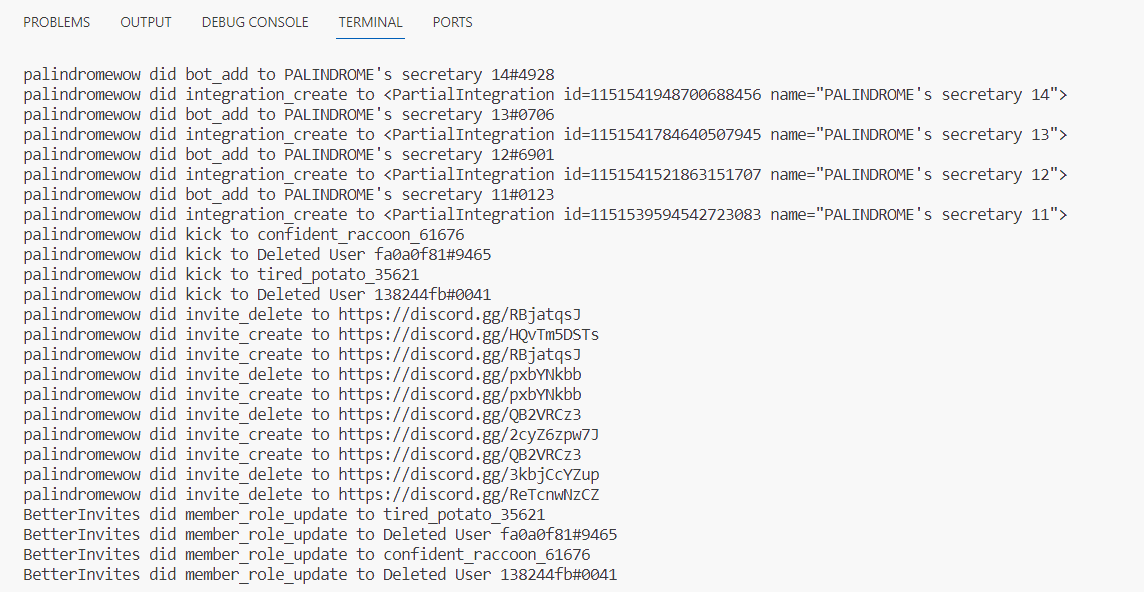Click BetterInvites member_role_update line for tired_potato_35621
Viewport: 1144px width, 592px height.
tap(284, 514)
